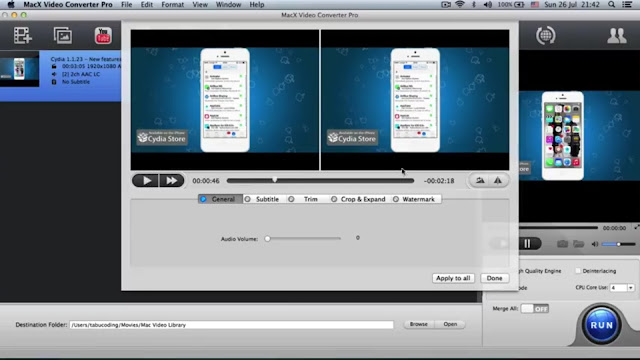
Task: Open the Window menu
Action: coord(228,4)
